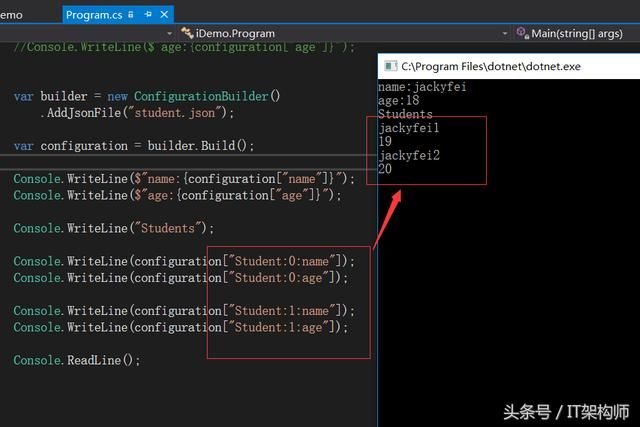Toggle pin on Program.cs tab
The image size is (640, 427).
(x=148, y=15)
